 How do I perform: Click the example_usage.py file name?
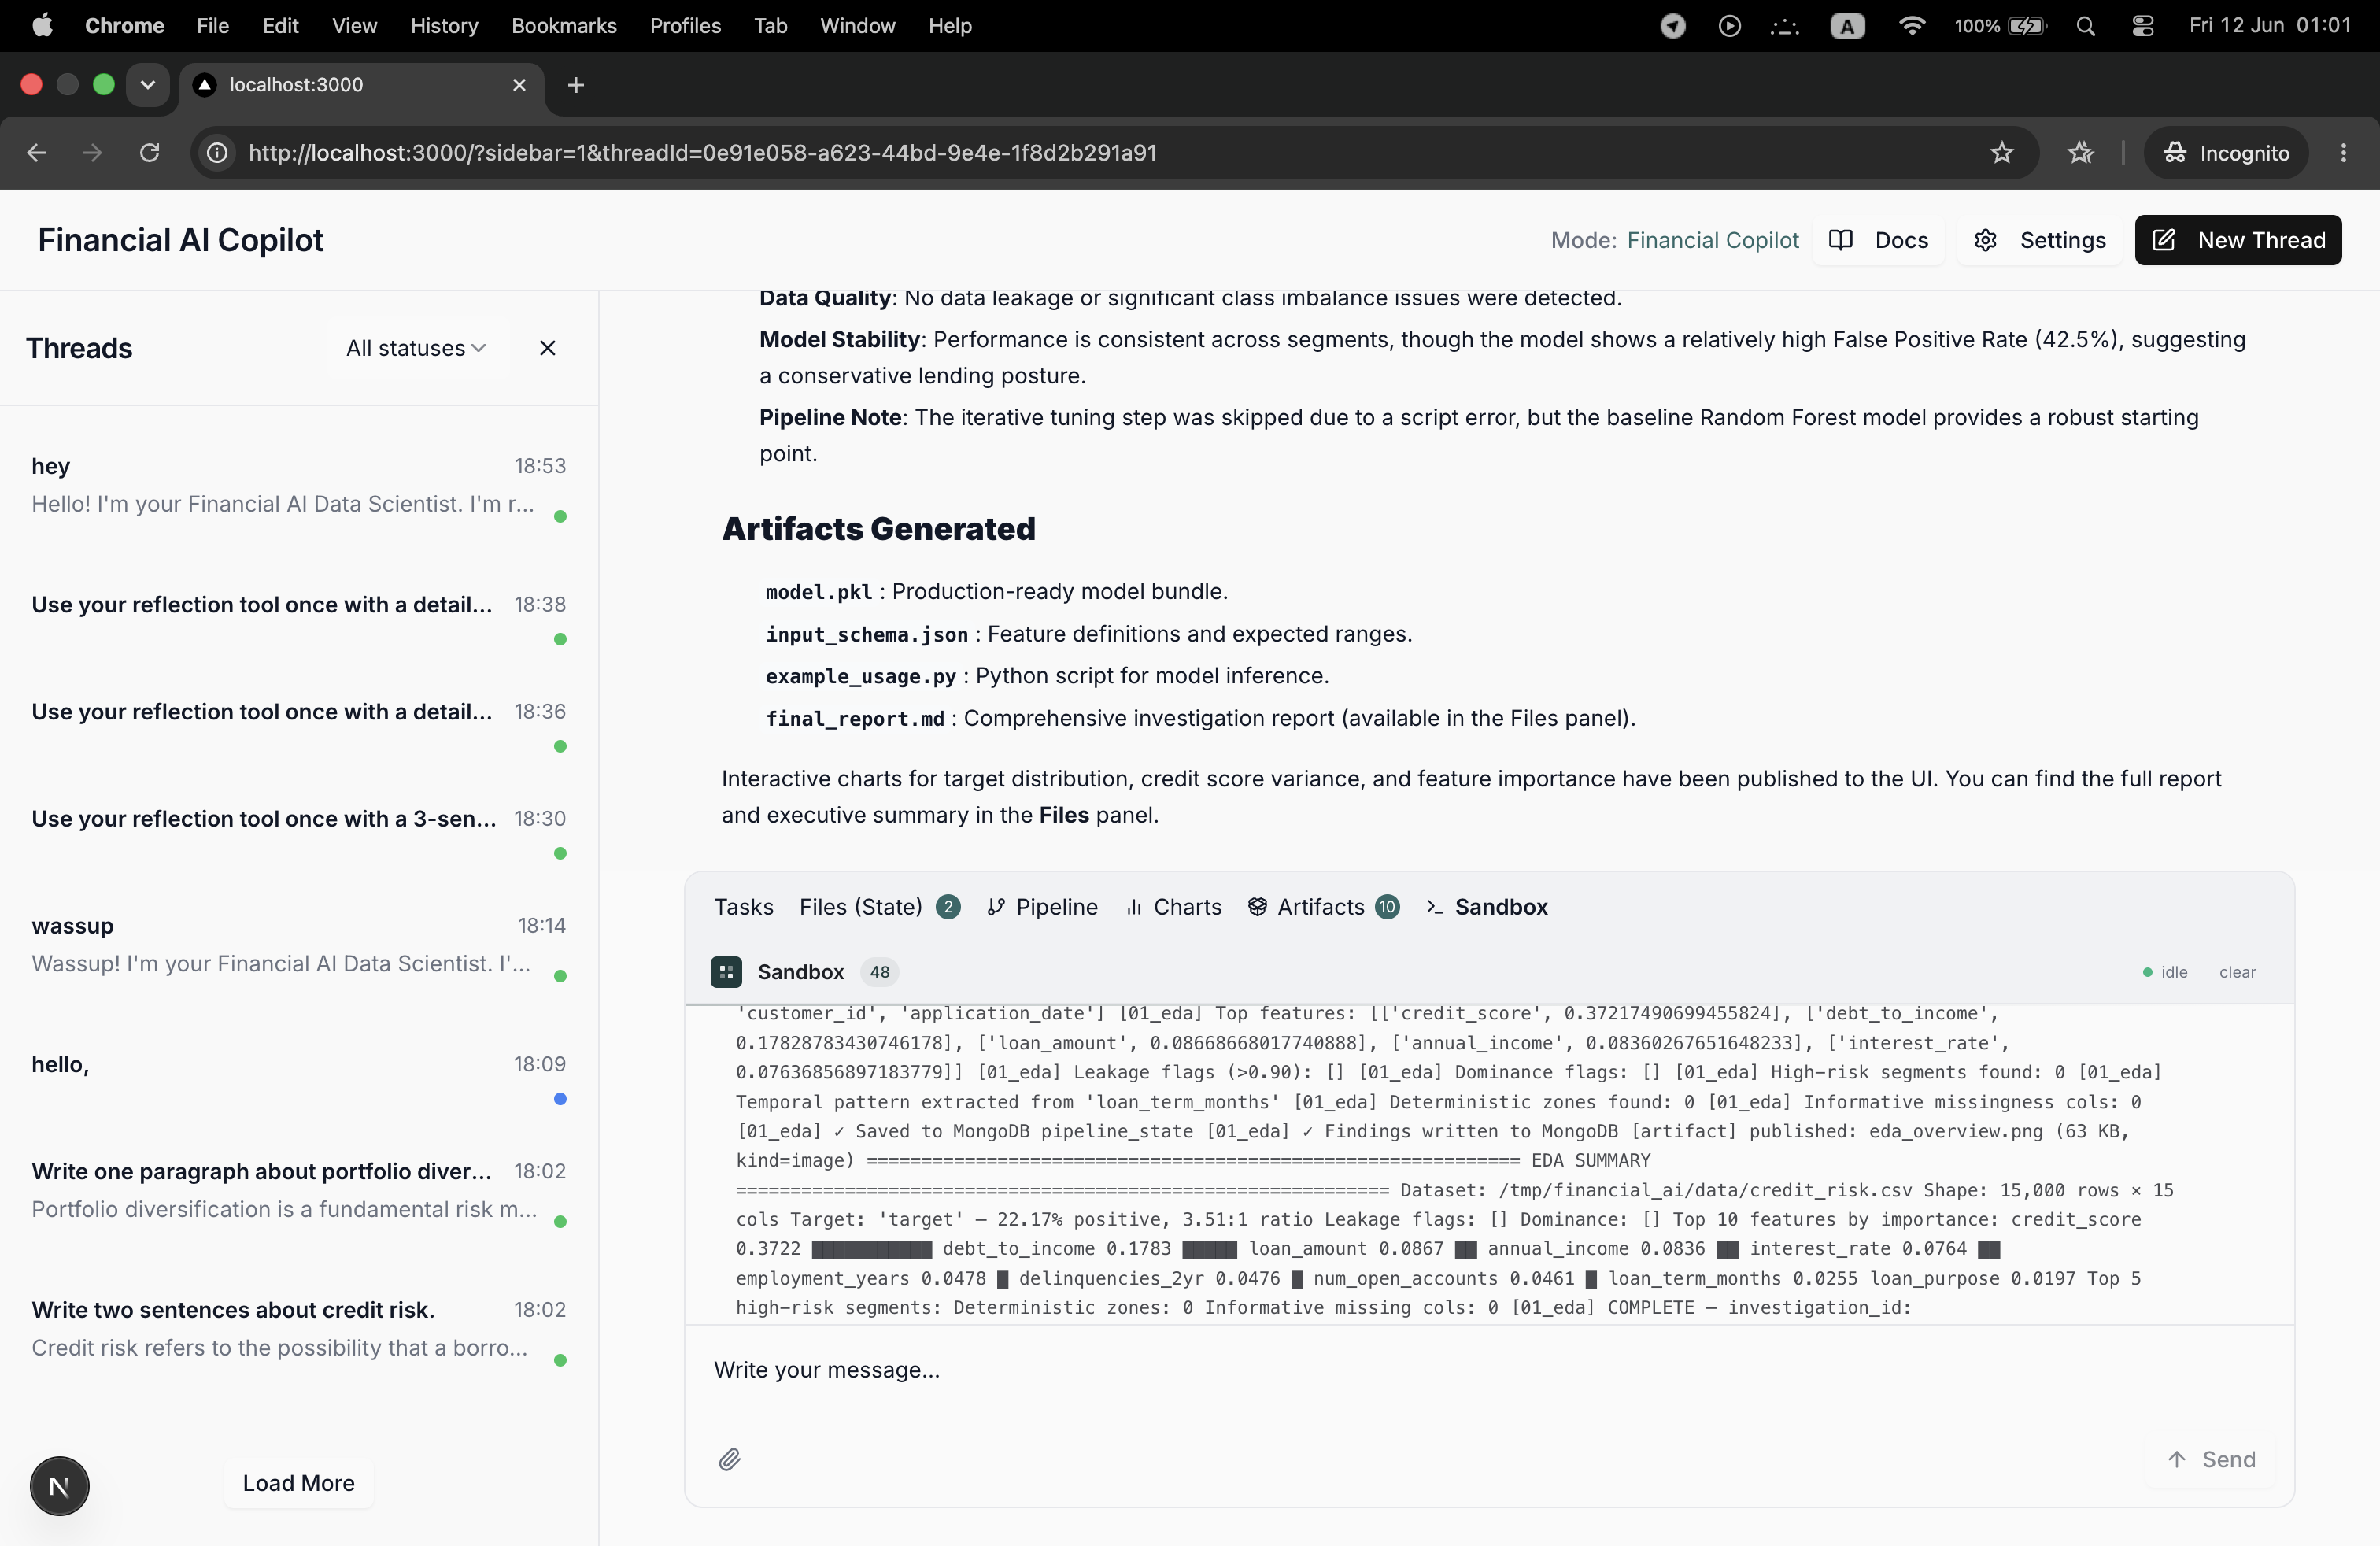pyautogui.click(x=861, y=675)
